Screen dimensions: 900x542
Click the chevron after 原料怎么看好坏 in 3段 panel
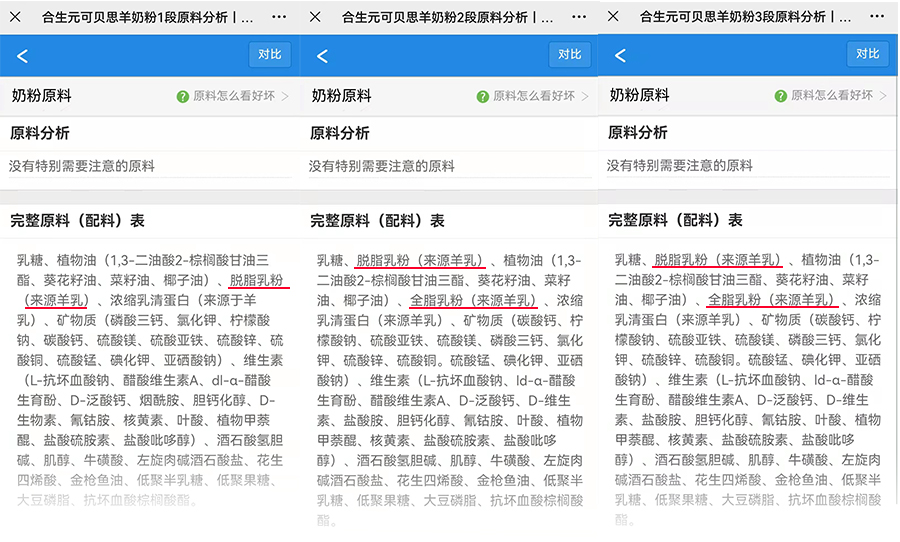pos(883,96)
